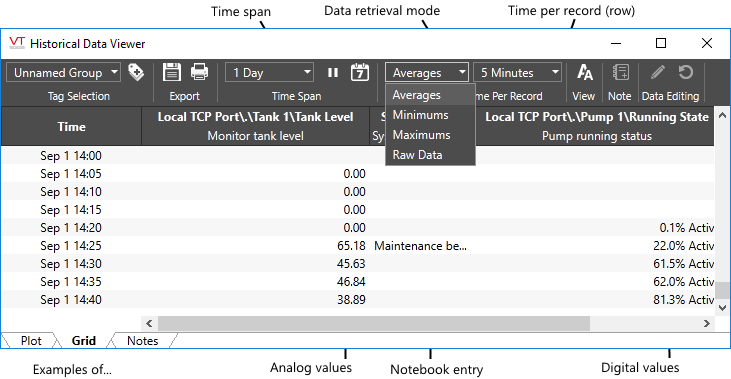
Task: Click the undo data edit icon
Action: [685, 72]
